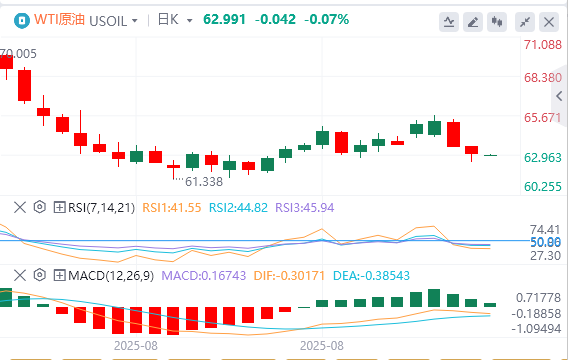
Task: Remove the RSI indicator panel
Action: pyautogui.click(x=20, y=208)
